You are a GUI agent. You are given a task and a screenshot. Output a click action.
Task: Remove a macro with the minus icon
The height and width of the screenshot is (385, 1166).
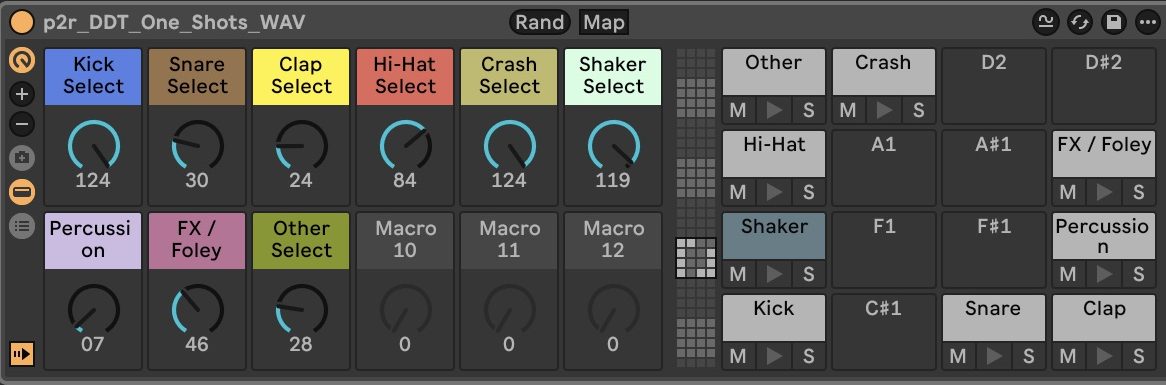[22, 124]
